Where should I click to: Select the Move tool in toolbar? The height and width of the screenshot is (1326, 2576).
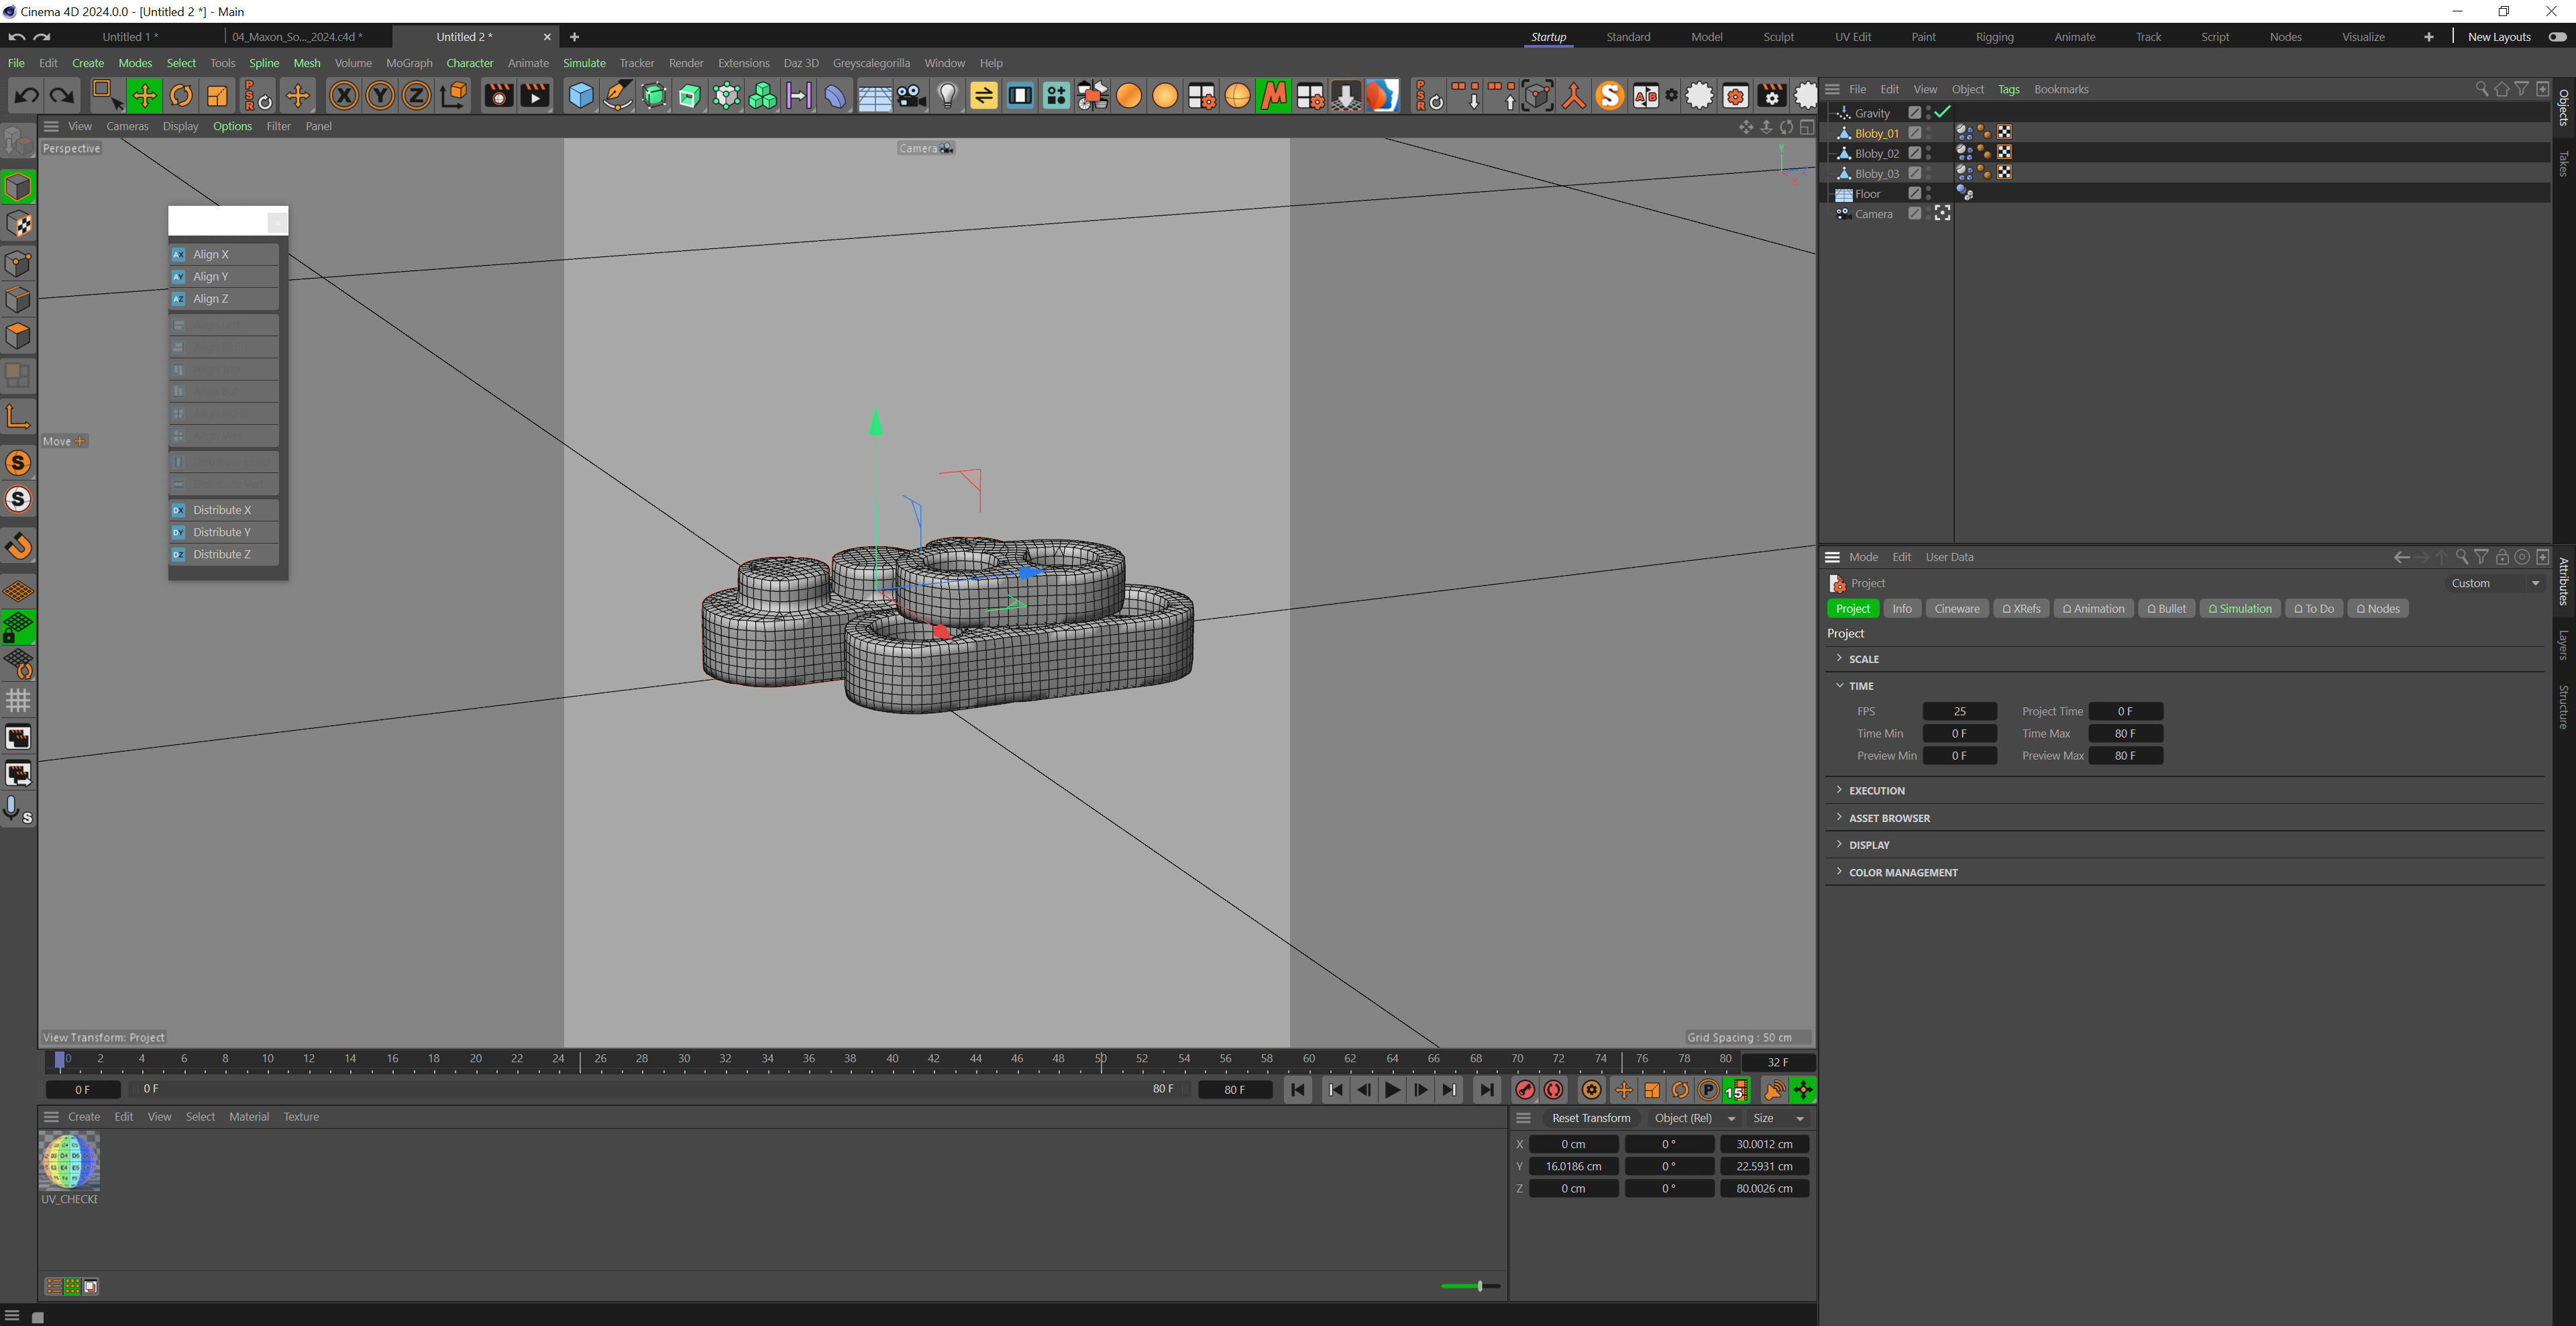coord(144,96)
